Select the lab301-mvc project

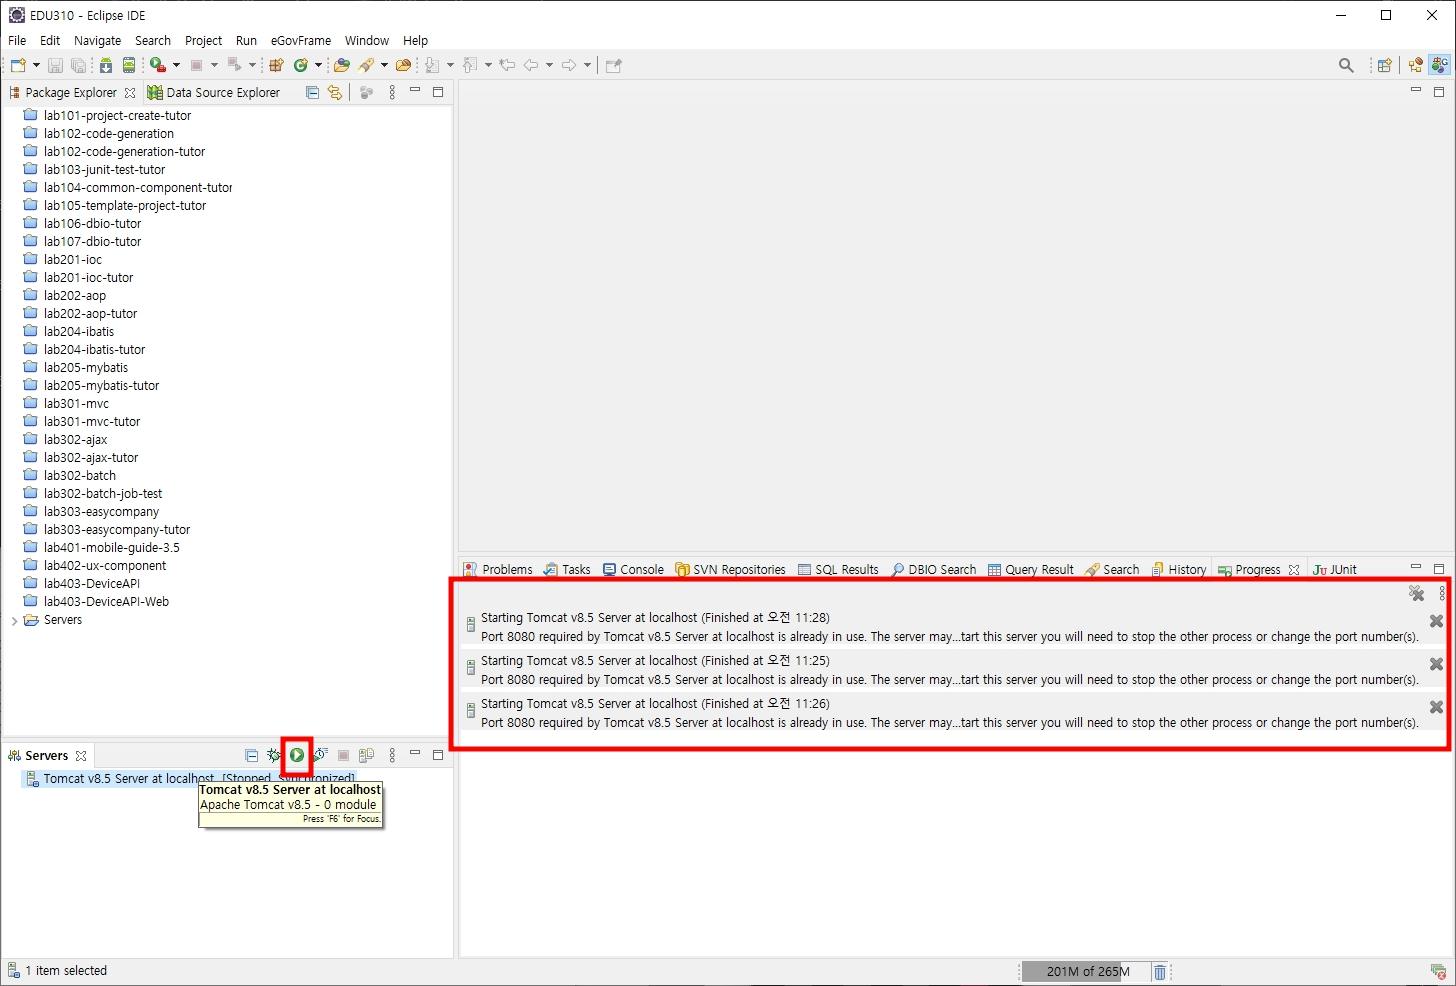tap(76, 404)
